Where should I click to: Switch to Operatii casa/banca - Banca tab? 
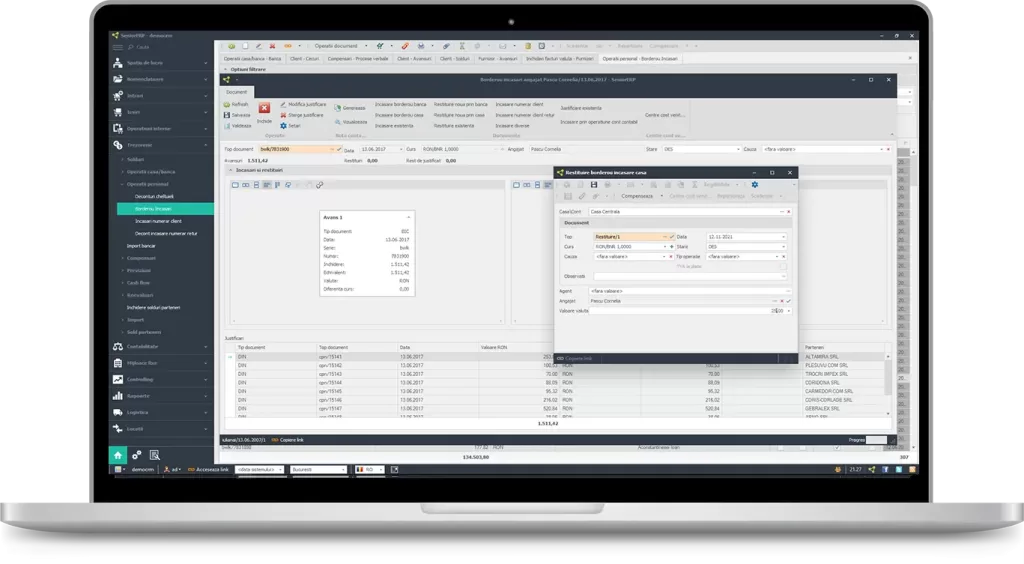pos(252,59)
